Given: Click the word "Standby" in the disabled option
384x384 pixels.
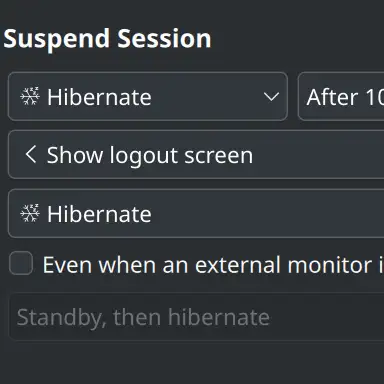Looking at the screenshot, I should 61,317.
